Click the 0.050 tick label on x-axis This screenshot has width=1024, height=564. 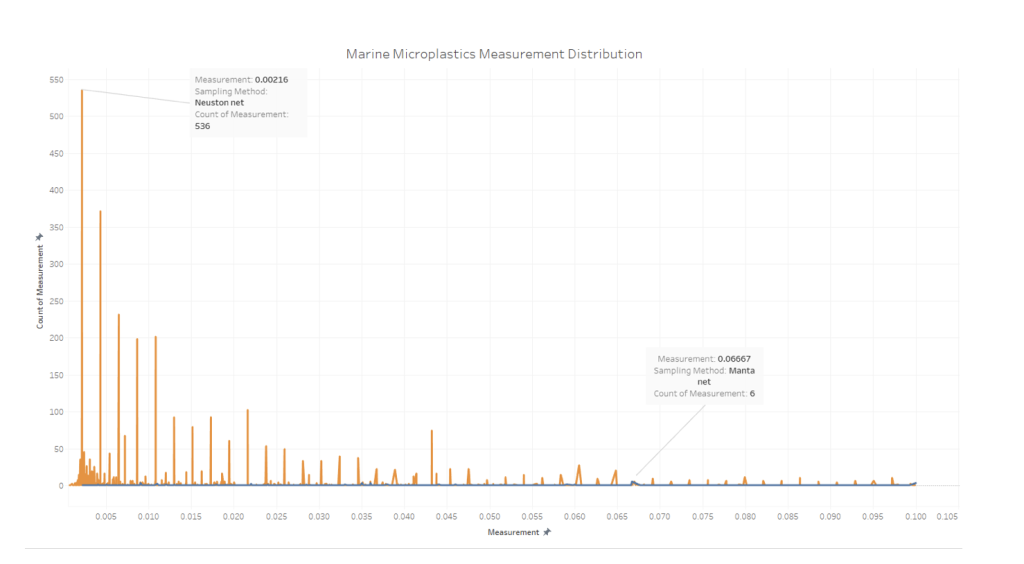(490, 516)
